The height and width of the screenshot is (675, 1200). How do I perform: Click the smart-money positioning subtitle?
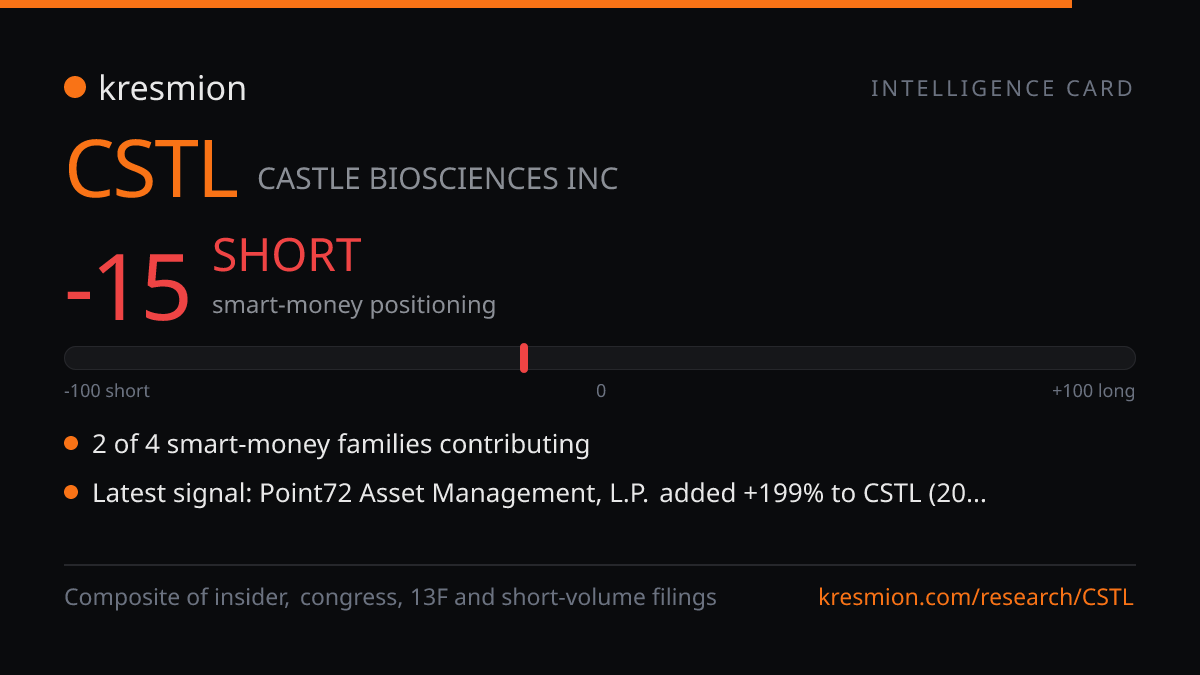pyautogui.click(x=354, y=305)
